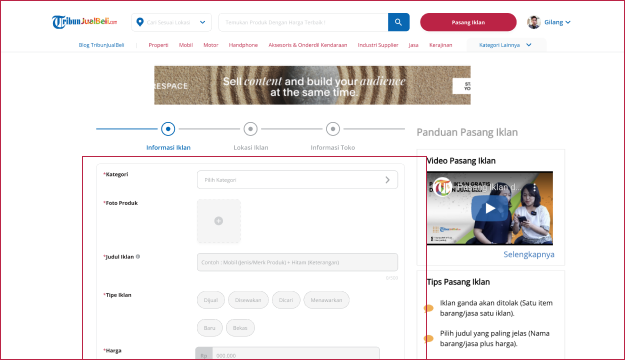Select the Lokasi Iklan step circle

pos(250,129)
